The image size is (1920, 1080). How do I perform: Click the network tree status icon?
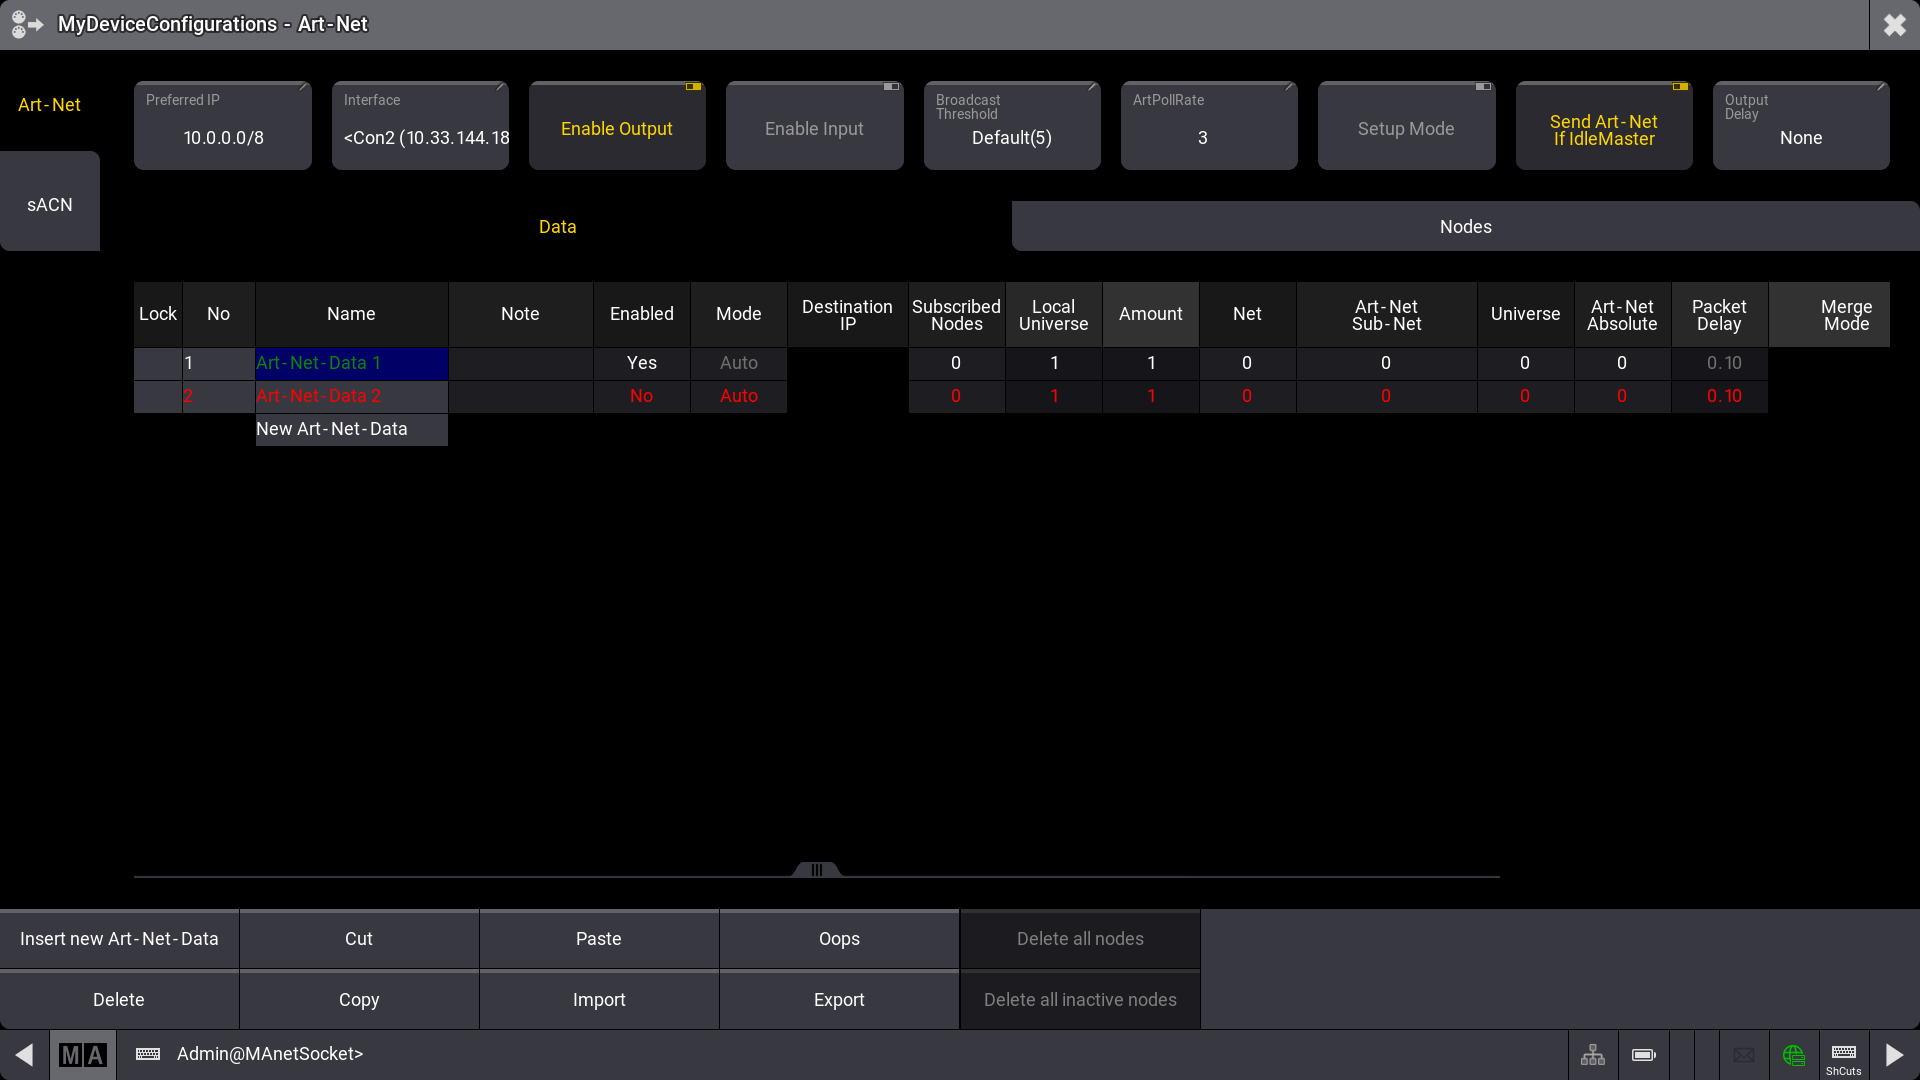tap(1593, 1055)
